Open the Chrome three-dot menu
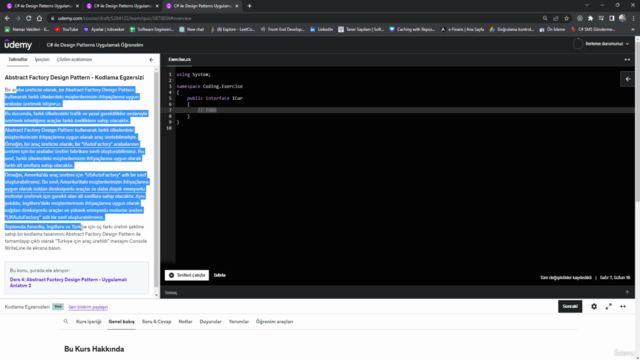640x360 pixels. [633, 18]
